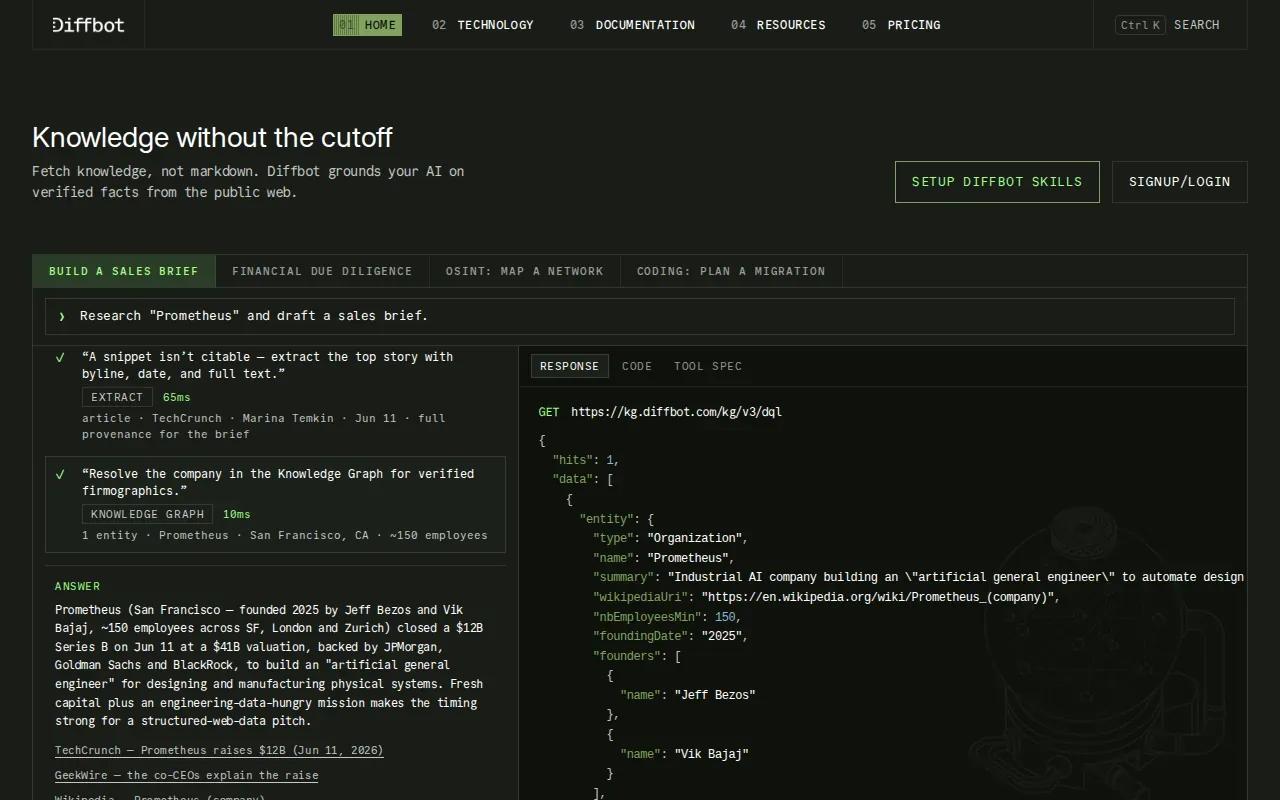Switch to the Tool Spec tab
1280x800 pixels.
coord(708,366)
